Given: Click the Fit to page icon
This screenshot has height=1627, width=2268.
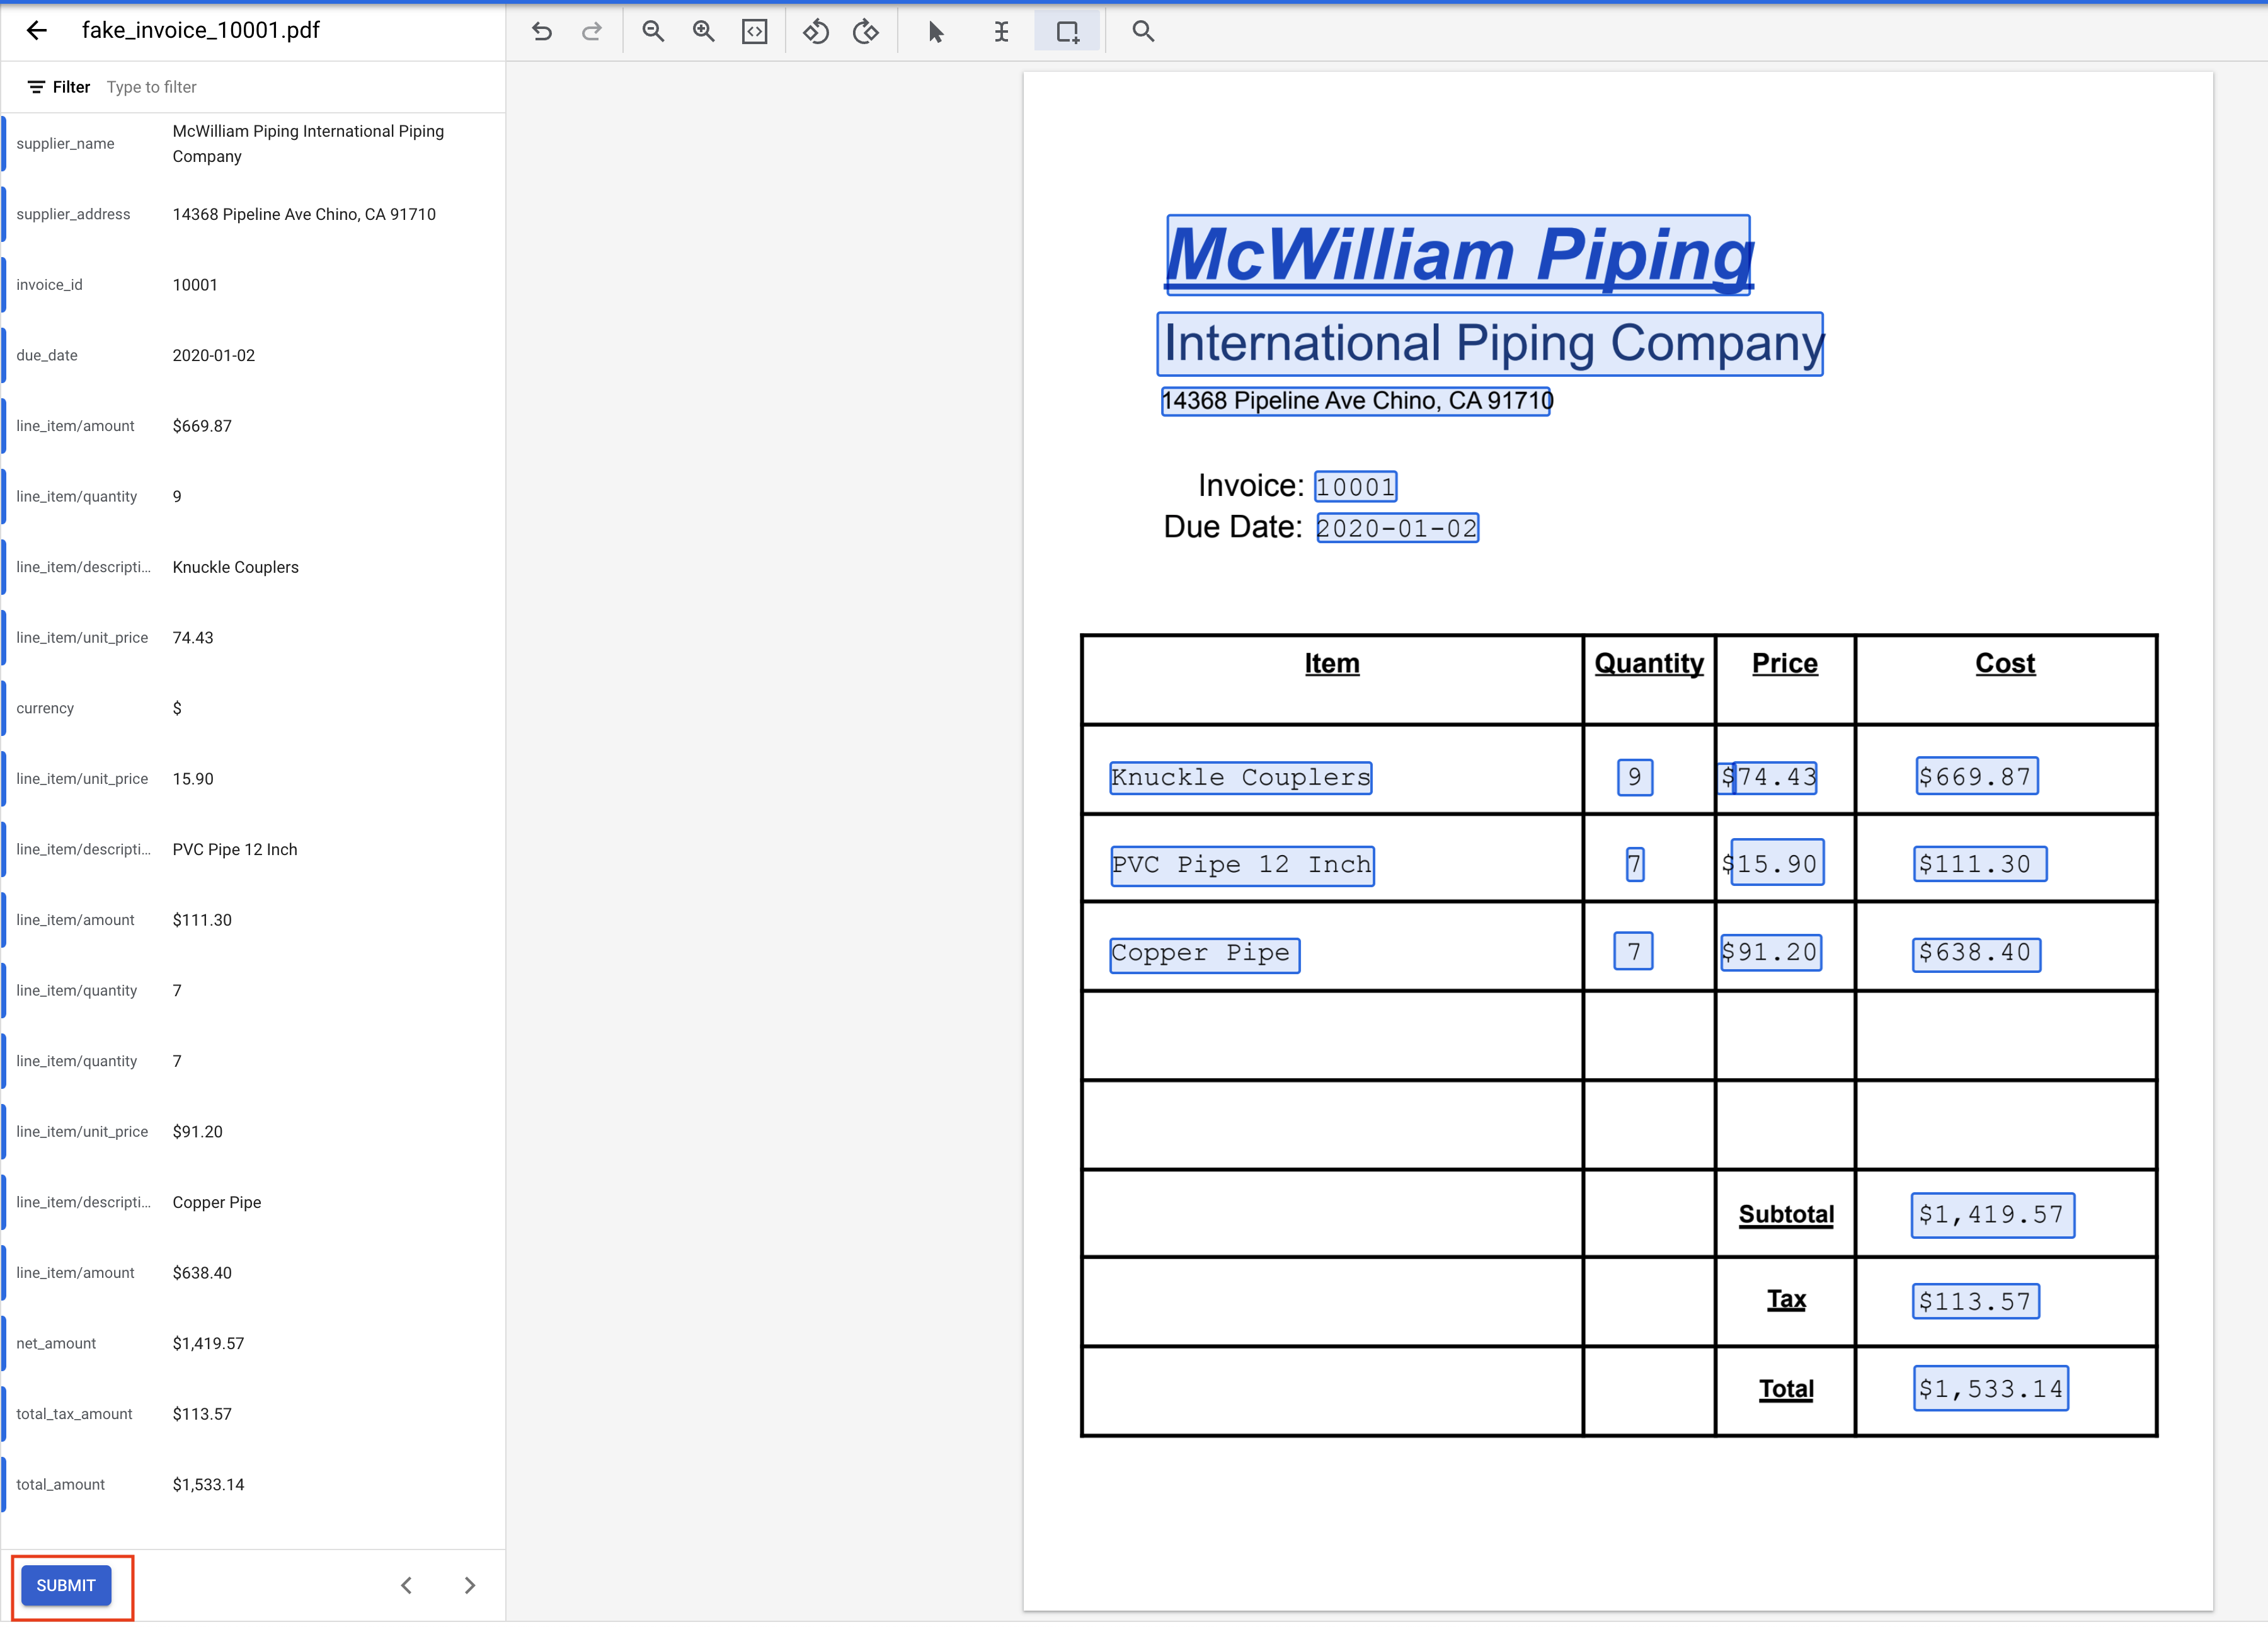Looking at the screenshot, I should [x=754, y=31].
